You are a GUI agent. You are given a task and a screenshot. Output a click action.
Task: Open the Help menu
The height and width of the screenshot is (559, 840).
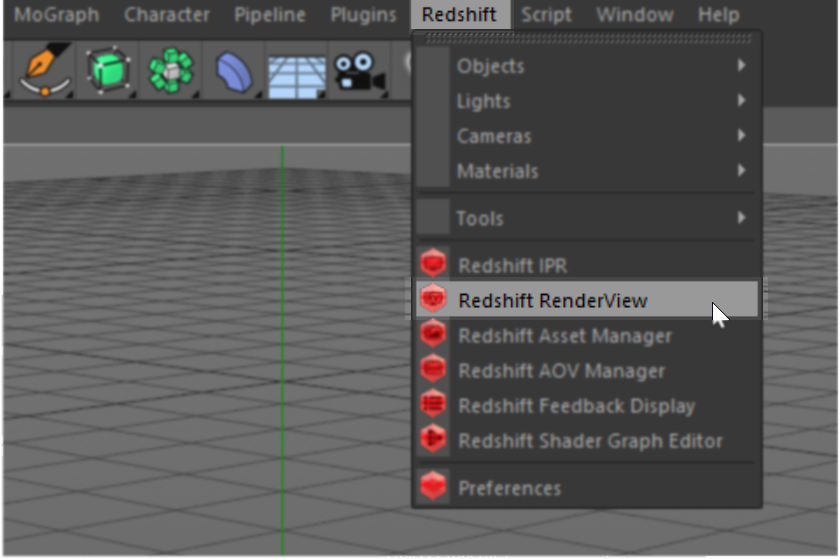click(x=718, y=14)
